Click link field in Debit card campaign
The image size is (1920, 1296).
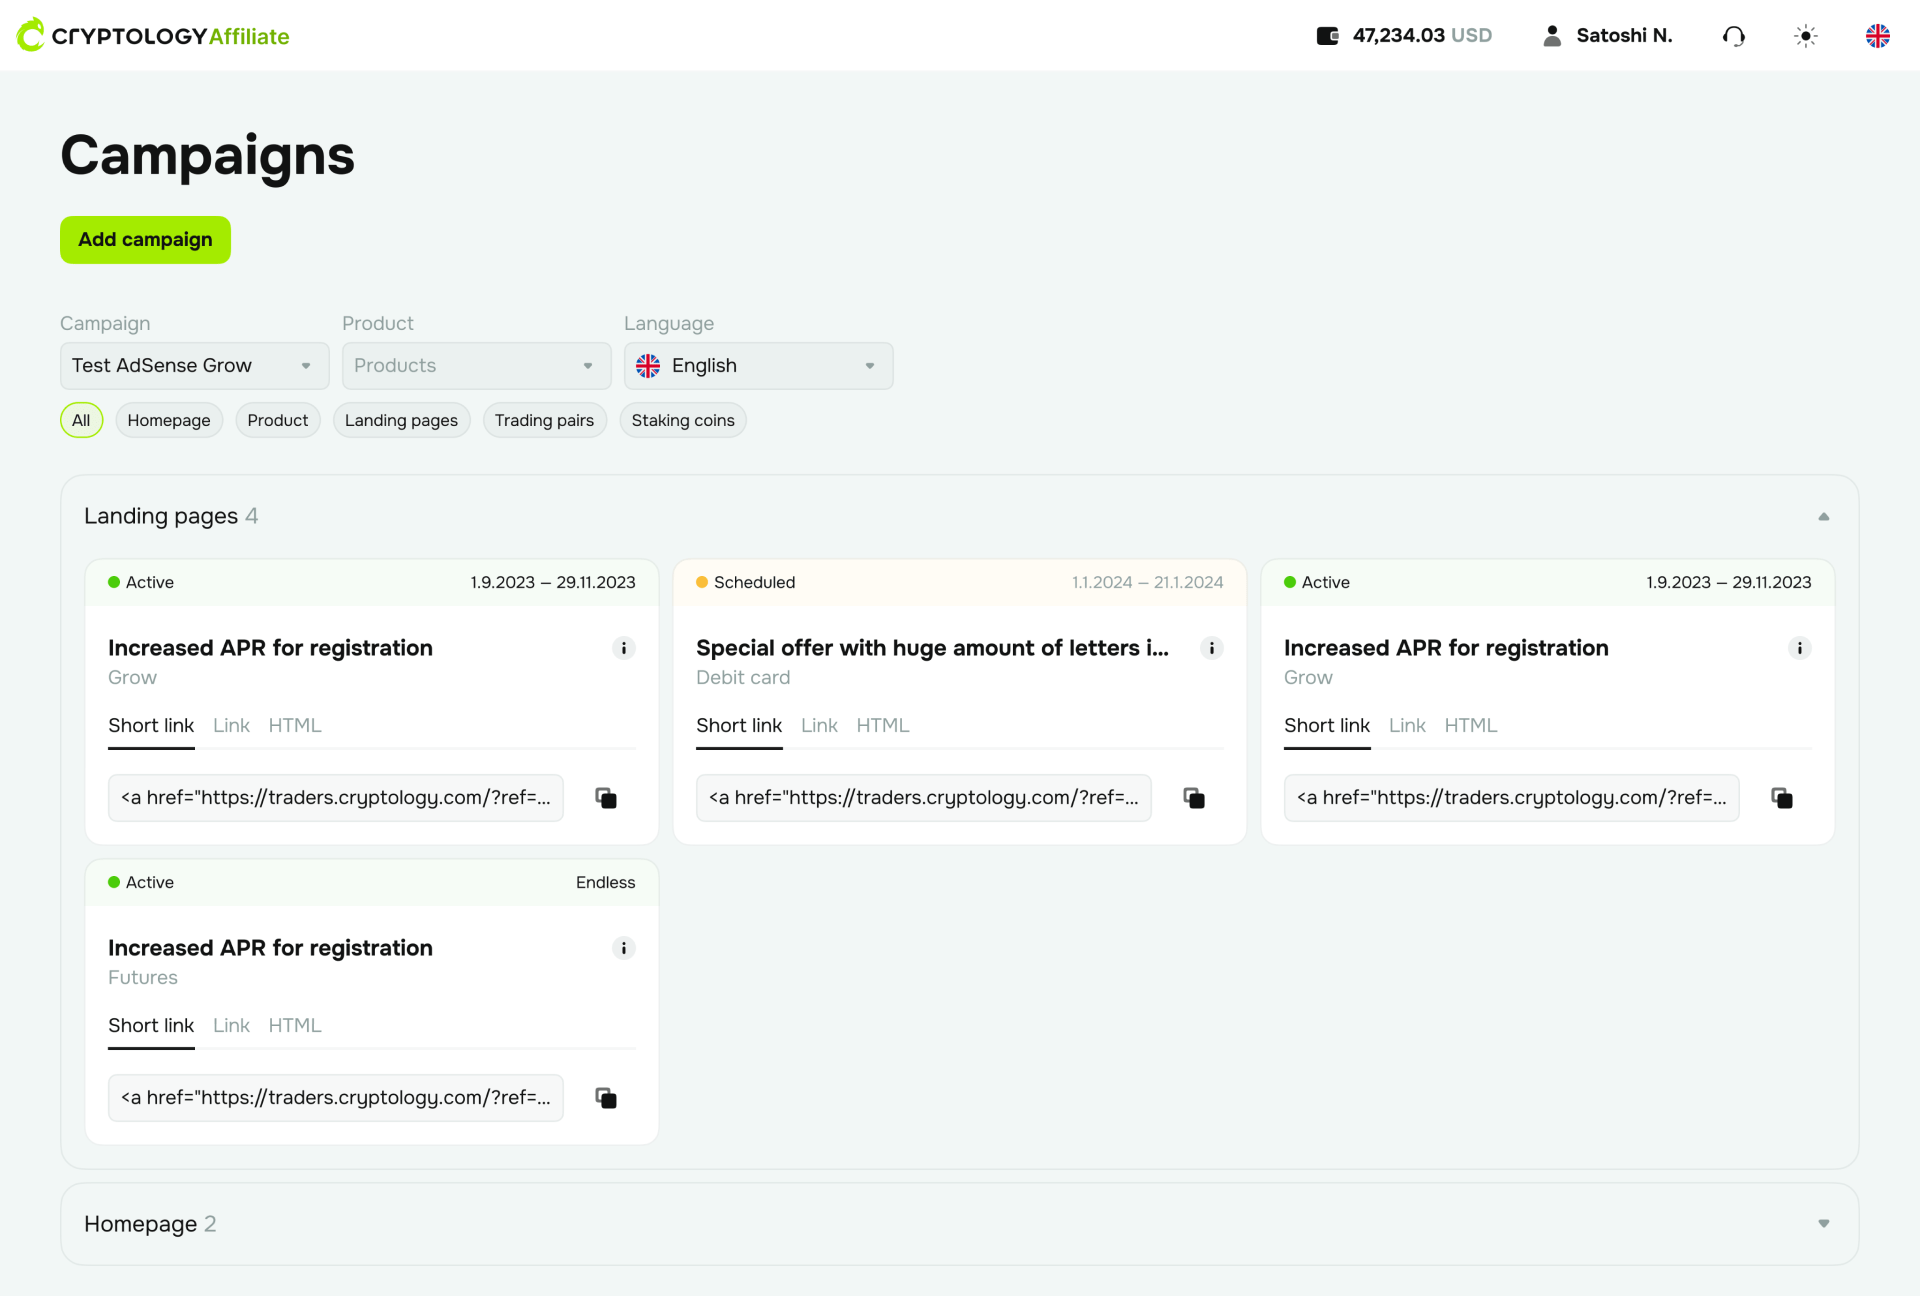point(924,798)
